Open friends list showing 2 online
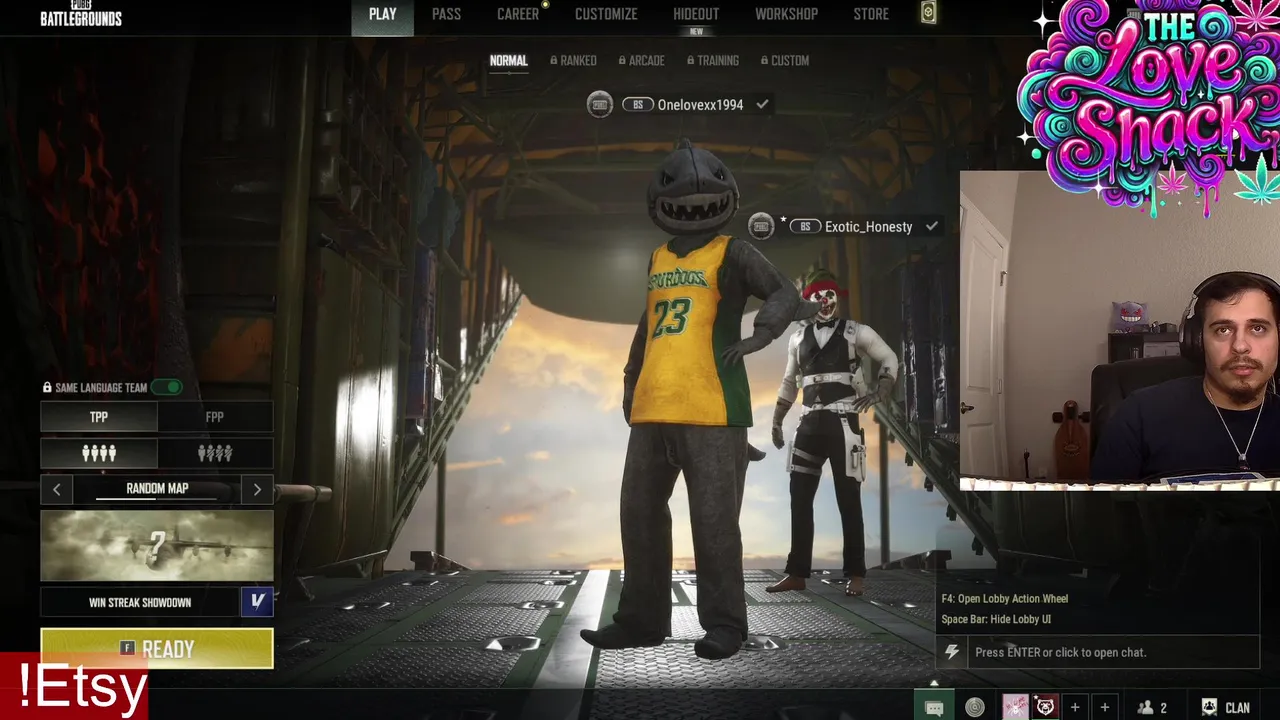1280x720 pixels. click(1153, 707)
